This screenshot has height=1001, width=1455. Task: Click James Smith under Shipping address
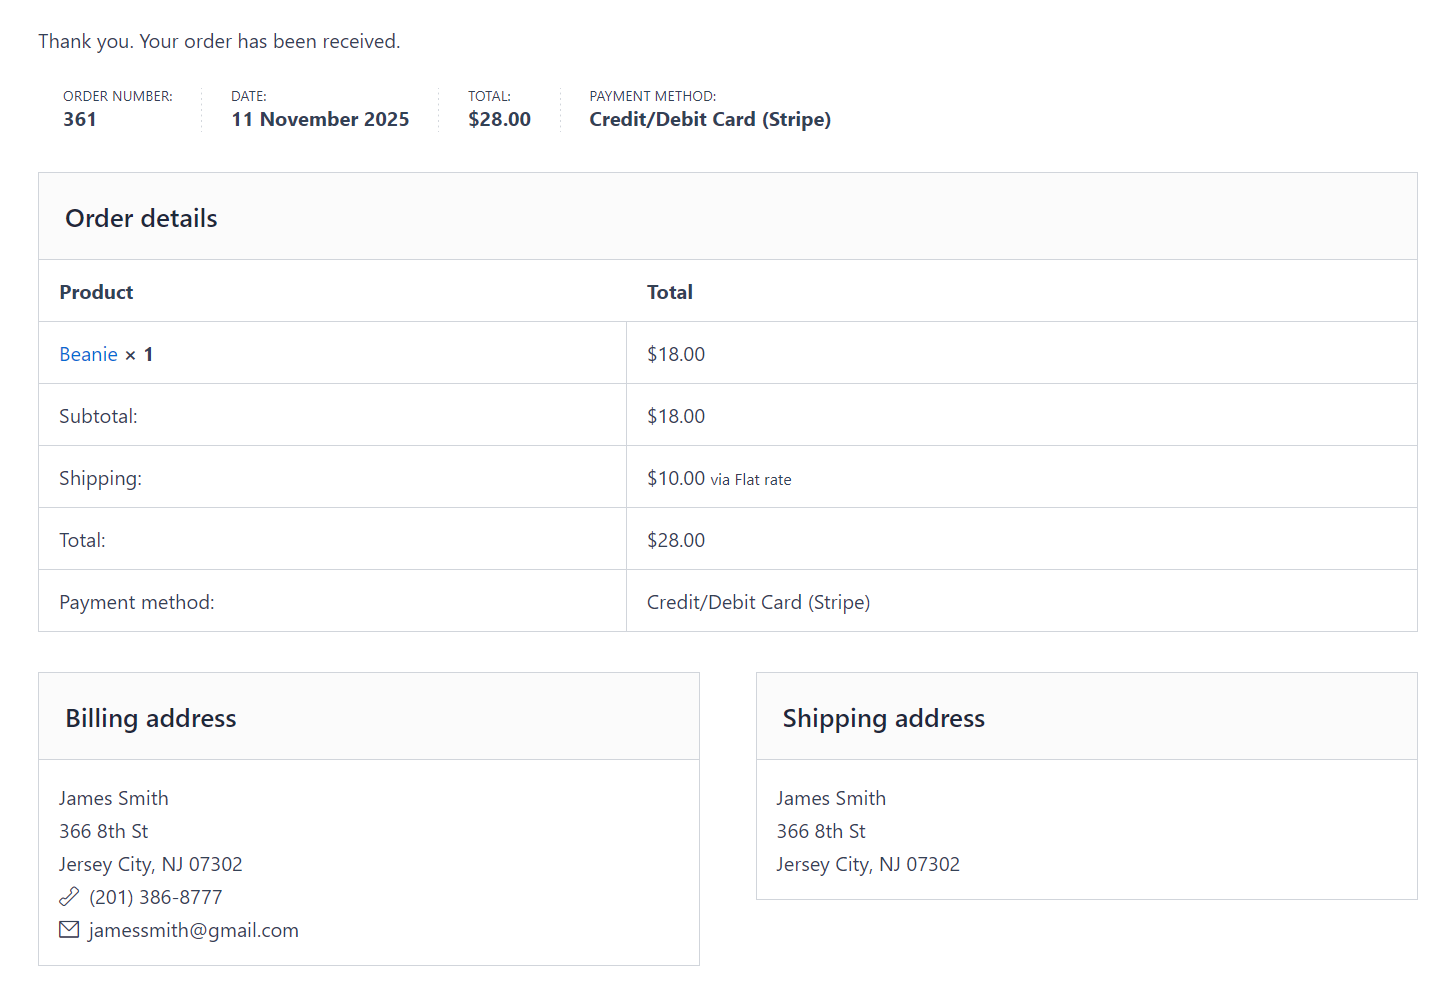(x=831, y=798)
